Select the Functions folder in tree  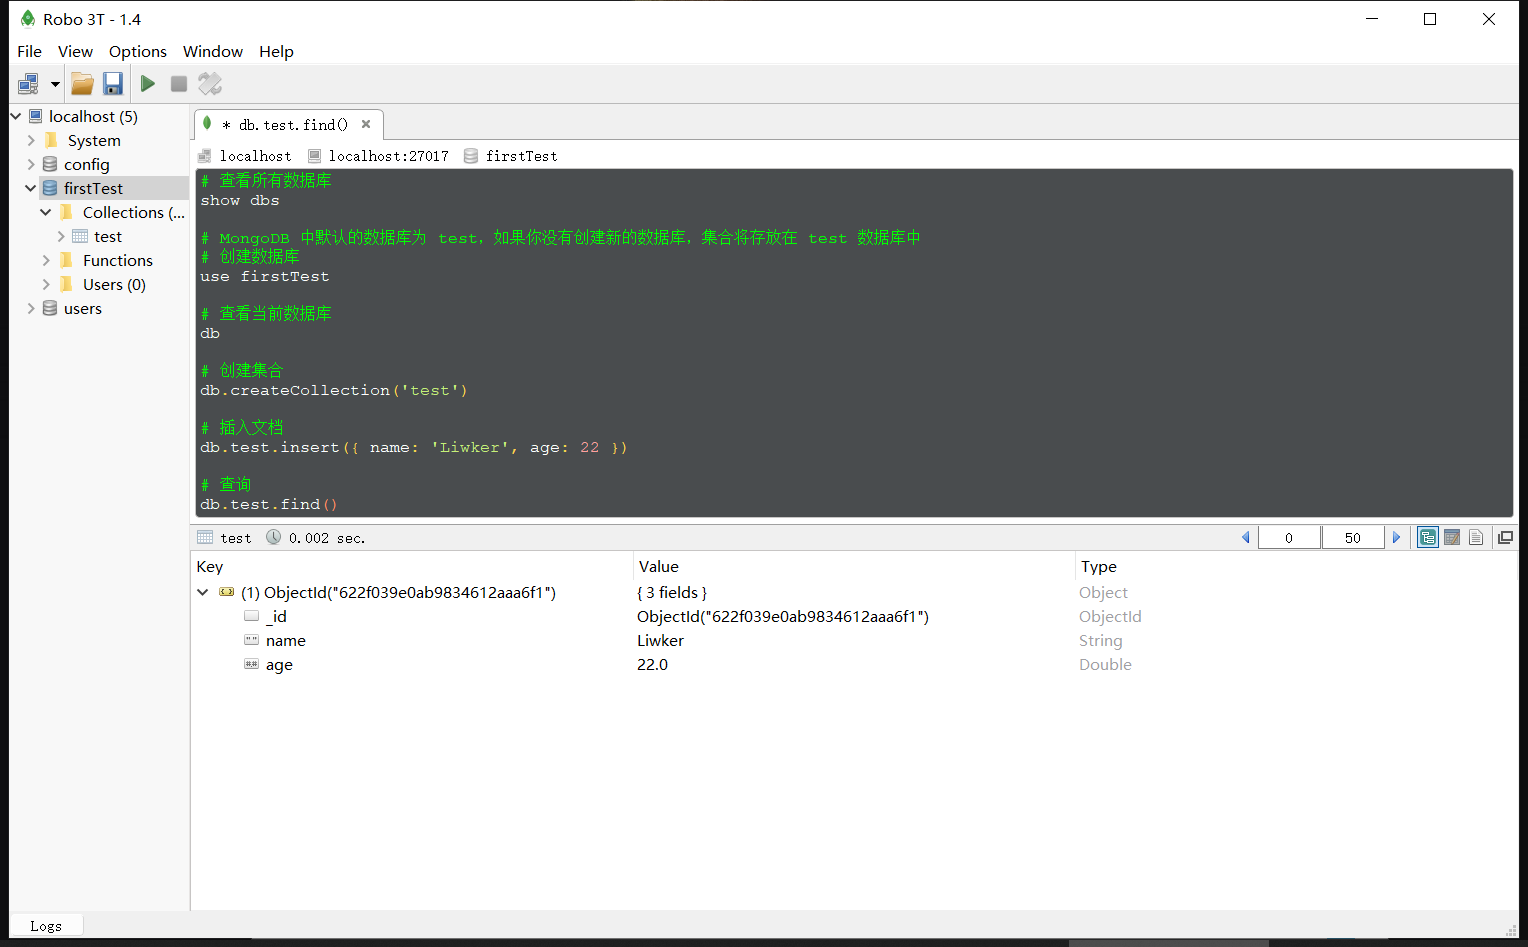tap(118, 260)
